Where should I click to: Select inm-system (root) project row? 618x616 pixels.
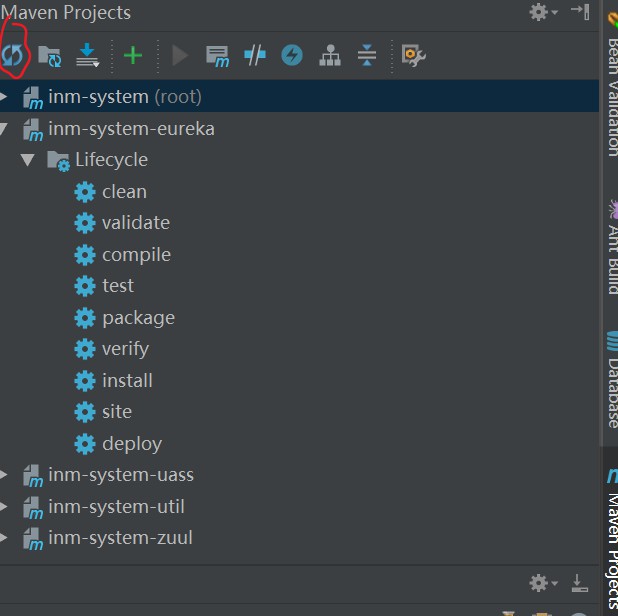[299, 97]
